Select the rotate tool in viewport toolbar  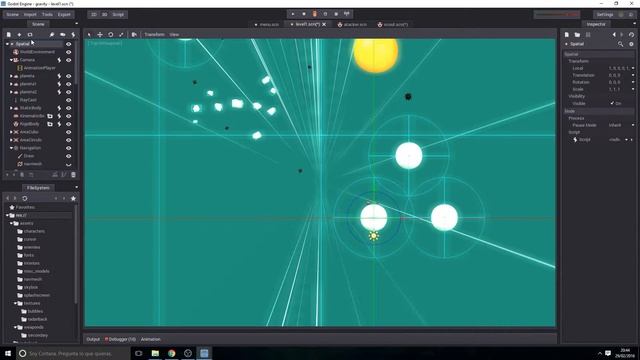pos(111,35)
